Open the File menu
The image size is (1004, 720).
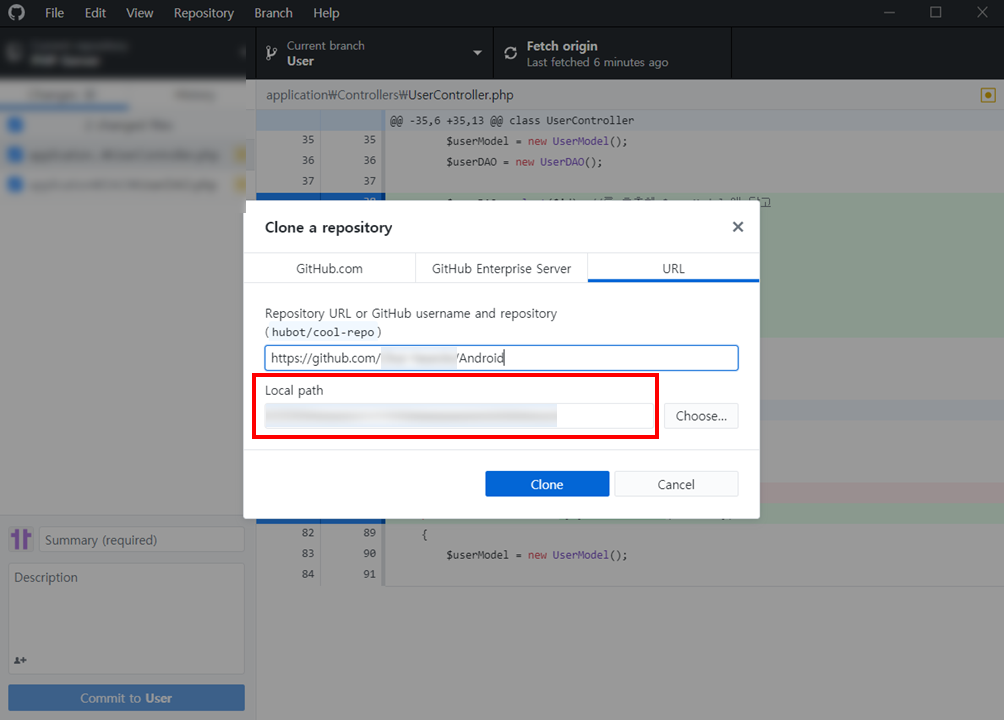tap(54, 13)
